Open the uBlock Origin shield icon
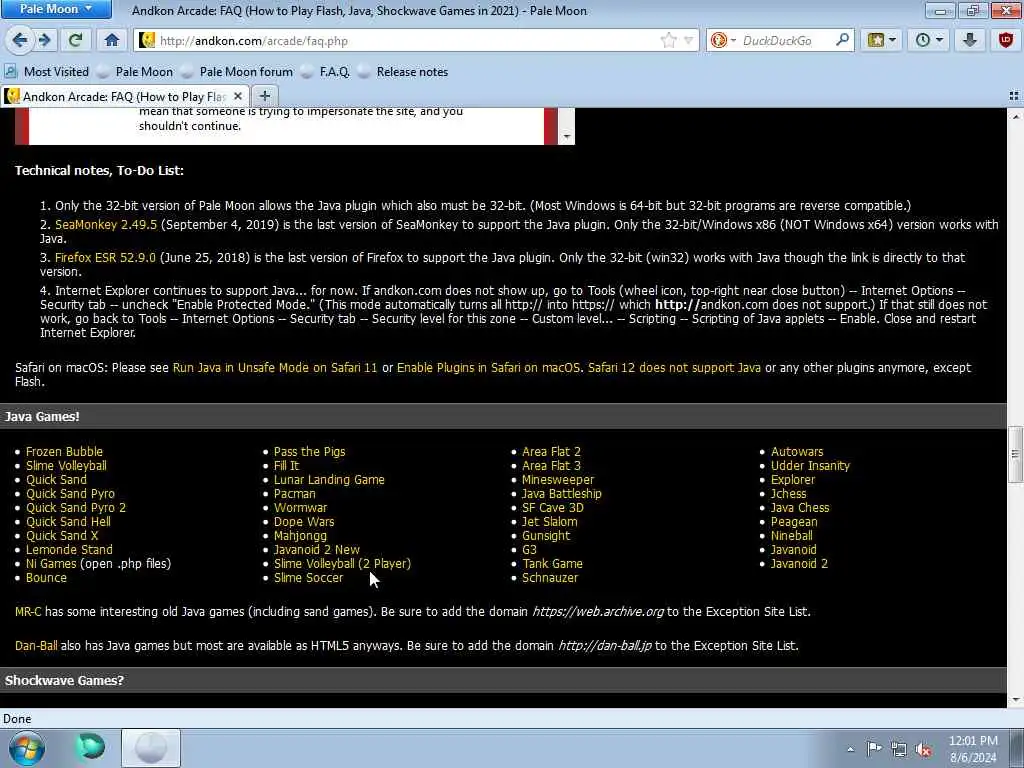Screen dimensions: 1024x768 pos(1006,40)
